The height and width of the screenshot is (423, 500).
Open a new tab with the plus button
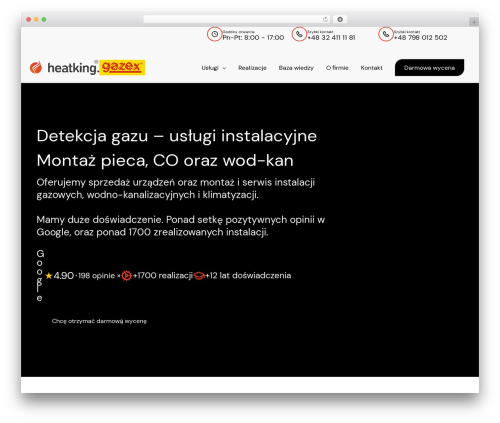(474, 22)
